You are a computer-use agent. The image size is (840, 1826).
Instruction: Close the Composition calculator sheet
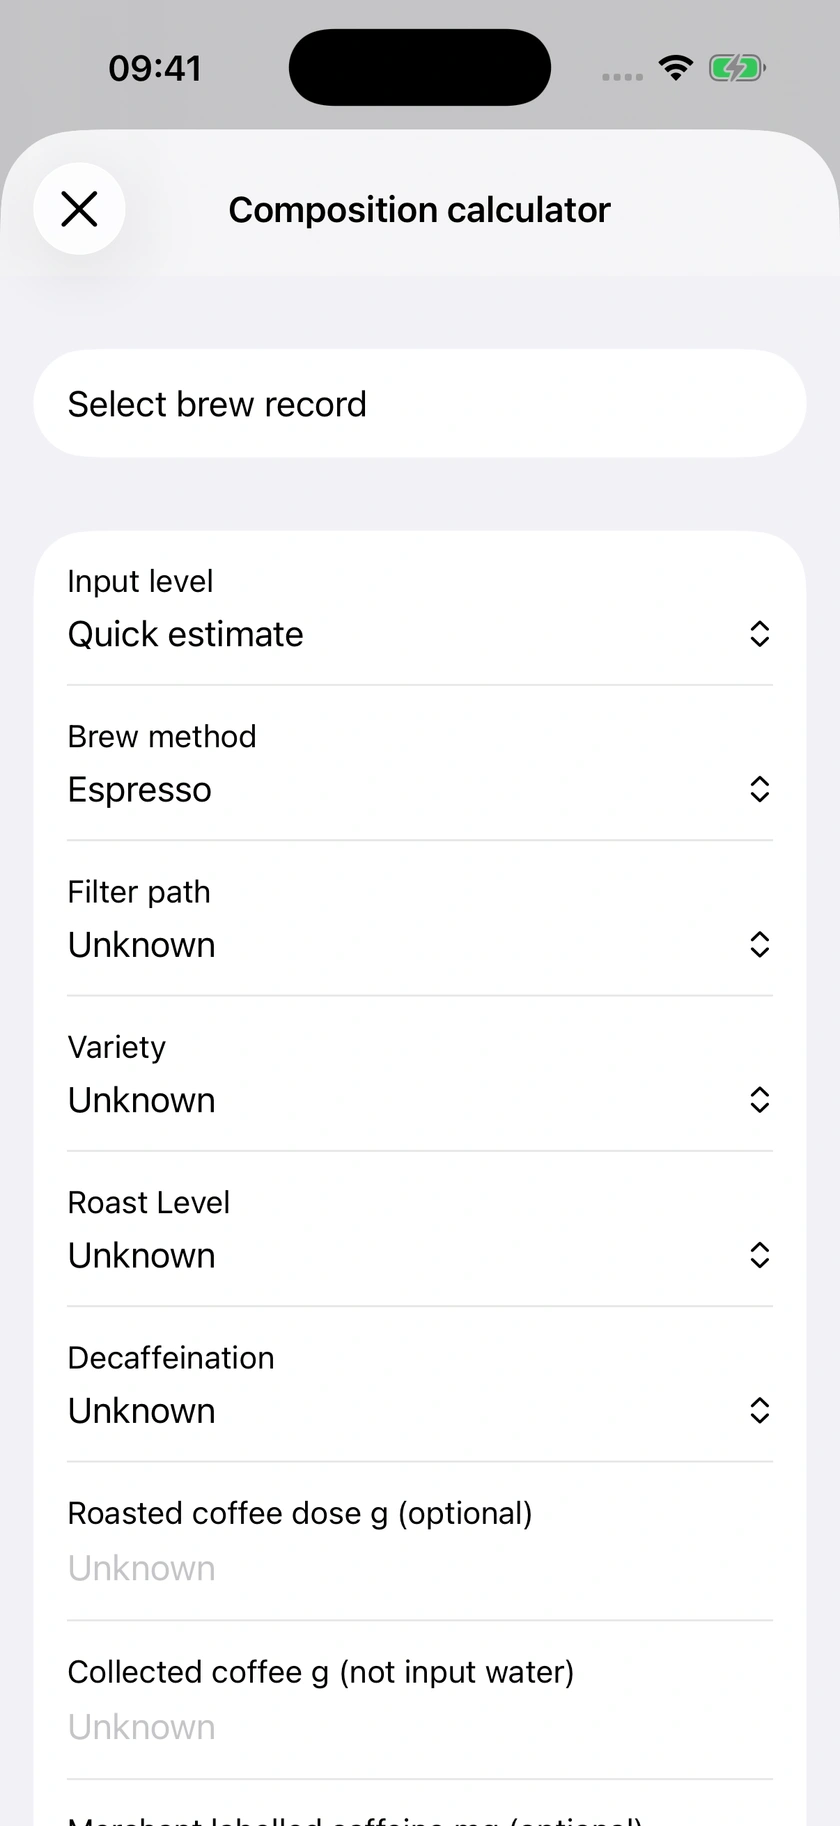(79, 209)
